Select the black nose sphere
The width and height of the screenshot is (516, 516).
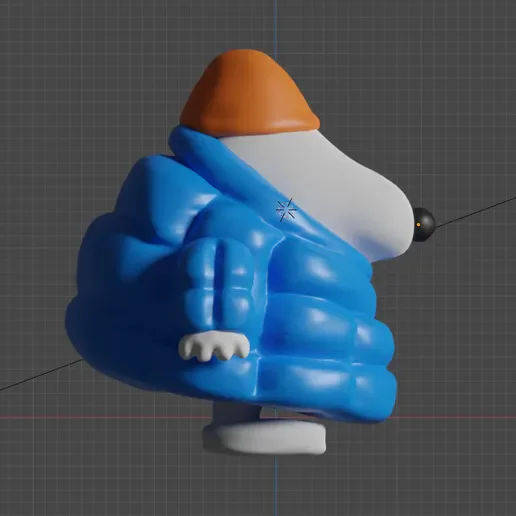(424, 224)
